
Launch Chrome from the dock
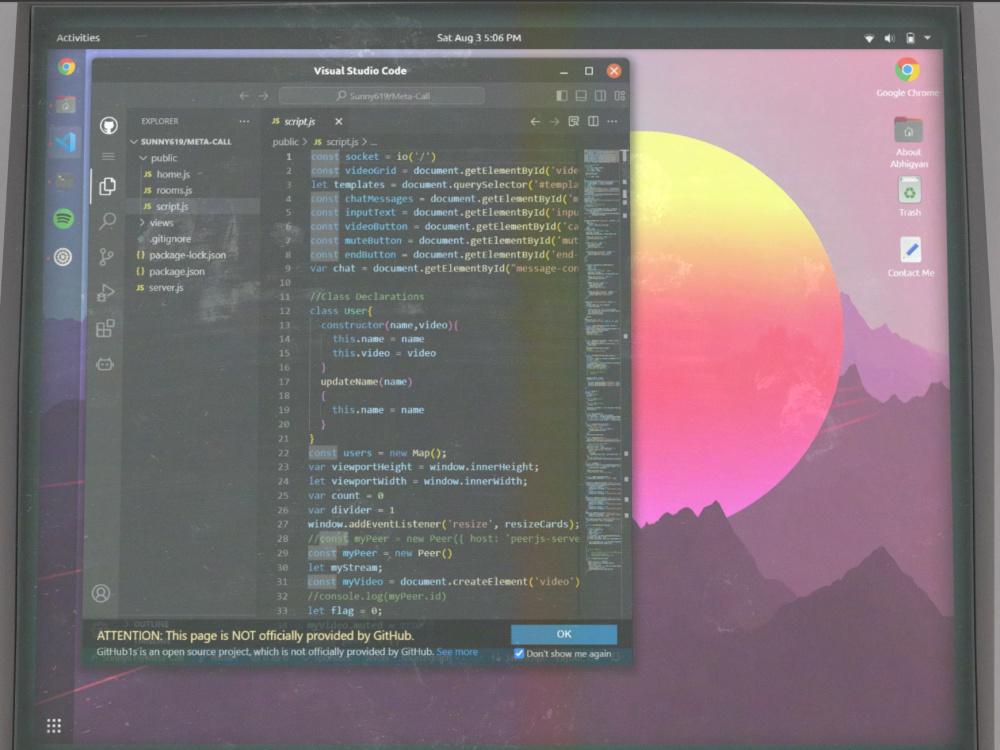pyautogui.click(x=66, y=67)
